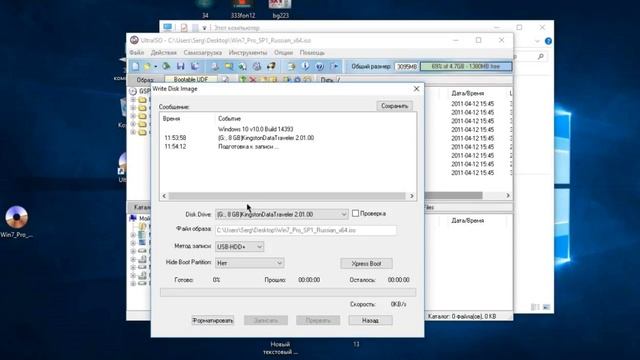Click the Info (i) icon in toolbar

pyautogui.click(x=305, y=66)
